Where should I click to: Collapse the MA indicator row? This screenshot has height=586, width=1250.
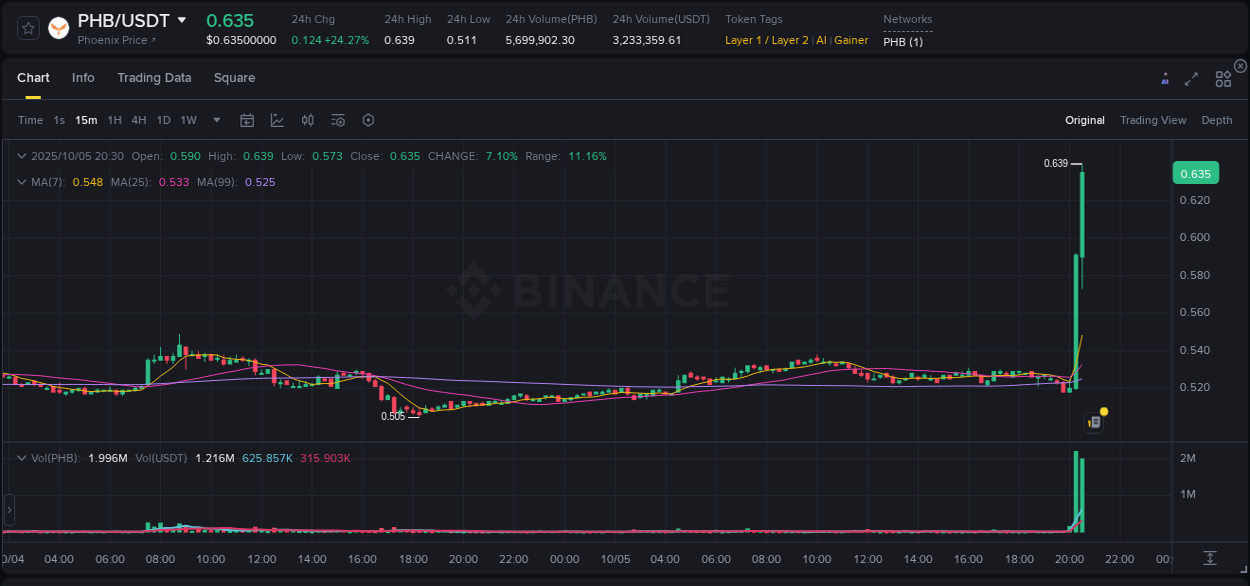pos(22,182)
